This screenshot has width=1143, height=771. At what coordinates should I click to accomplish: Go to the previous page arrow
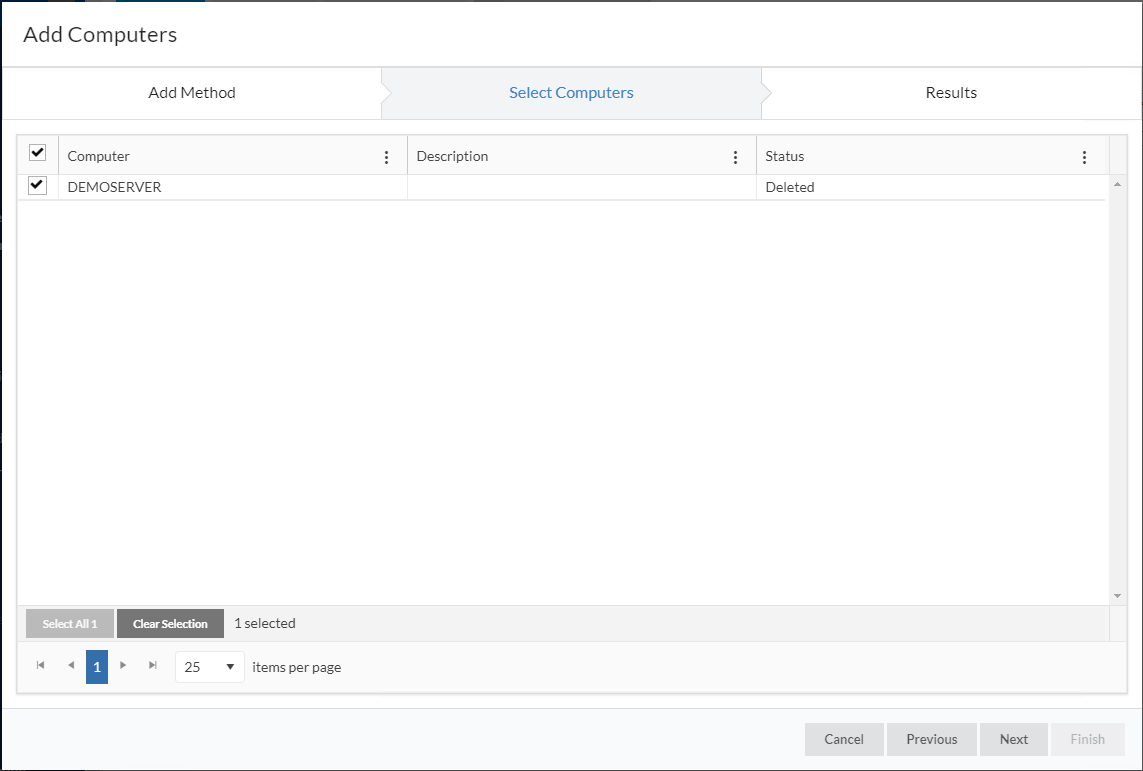(x=71, y=665)
